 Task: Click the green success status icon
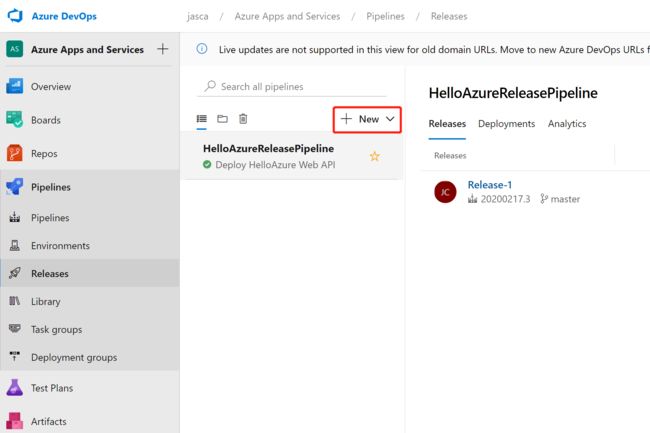click(x=207, y=164)
